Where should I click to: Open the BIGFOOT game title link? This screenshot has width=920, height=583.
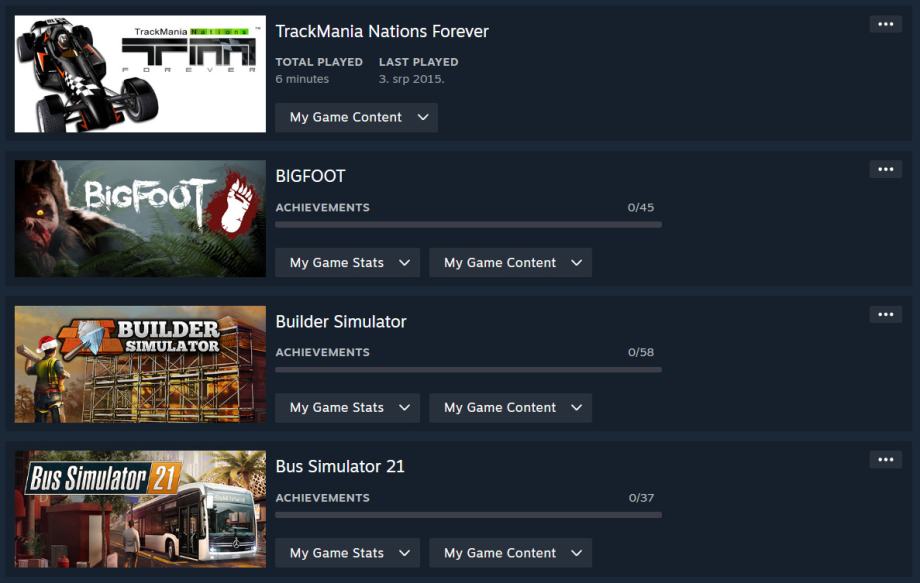pos(310,176)
